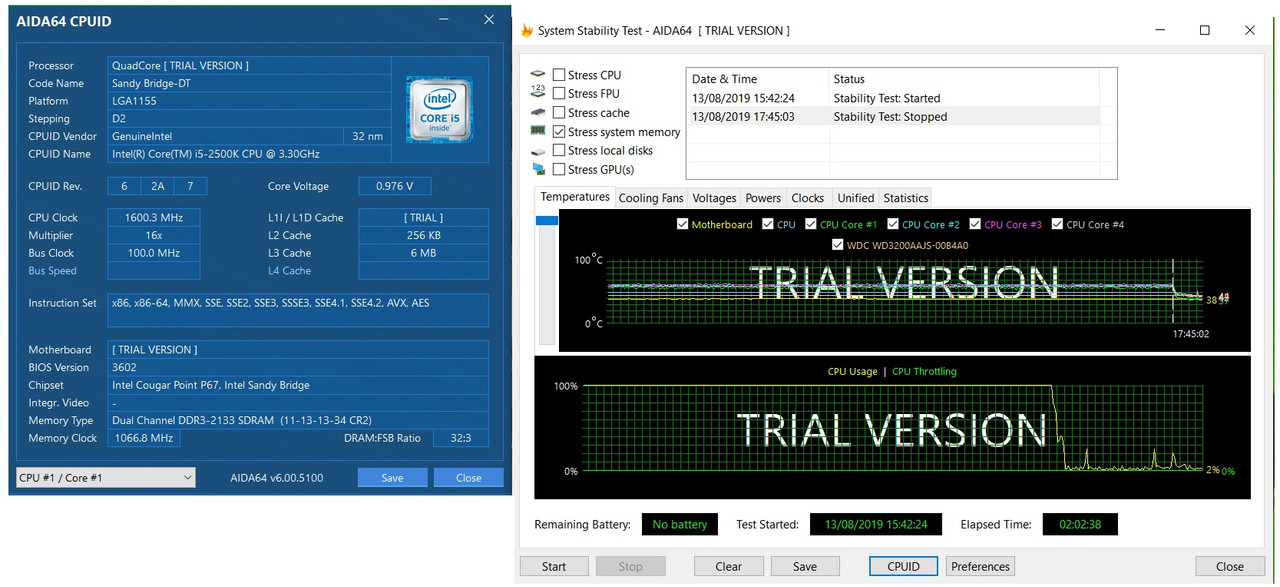The image size is (1280, 587).
Task: Click the Bus Speed link label
Action: click(x=52, y=271)
